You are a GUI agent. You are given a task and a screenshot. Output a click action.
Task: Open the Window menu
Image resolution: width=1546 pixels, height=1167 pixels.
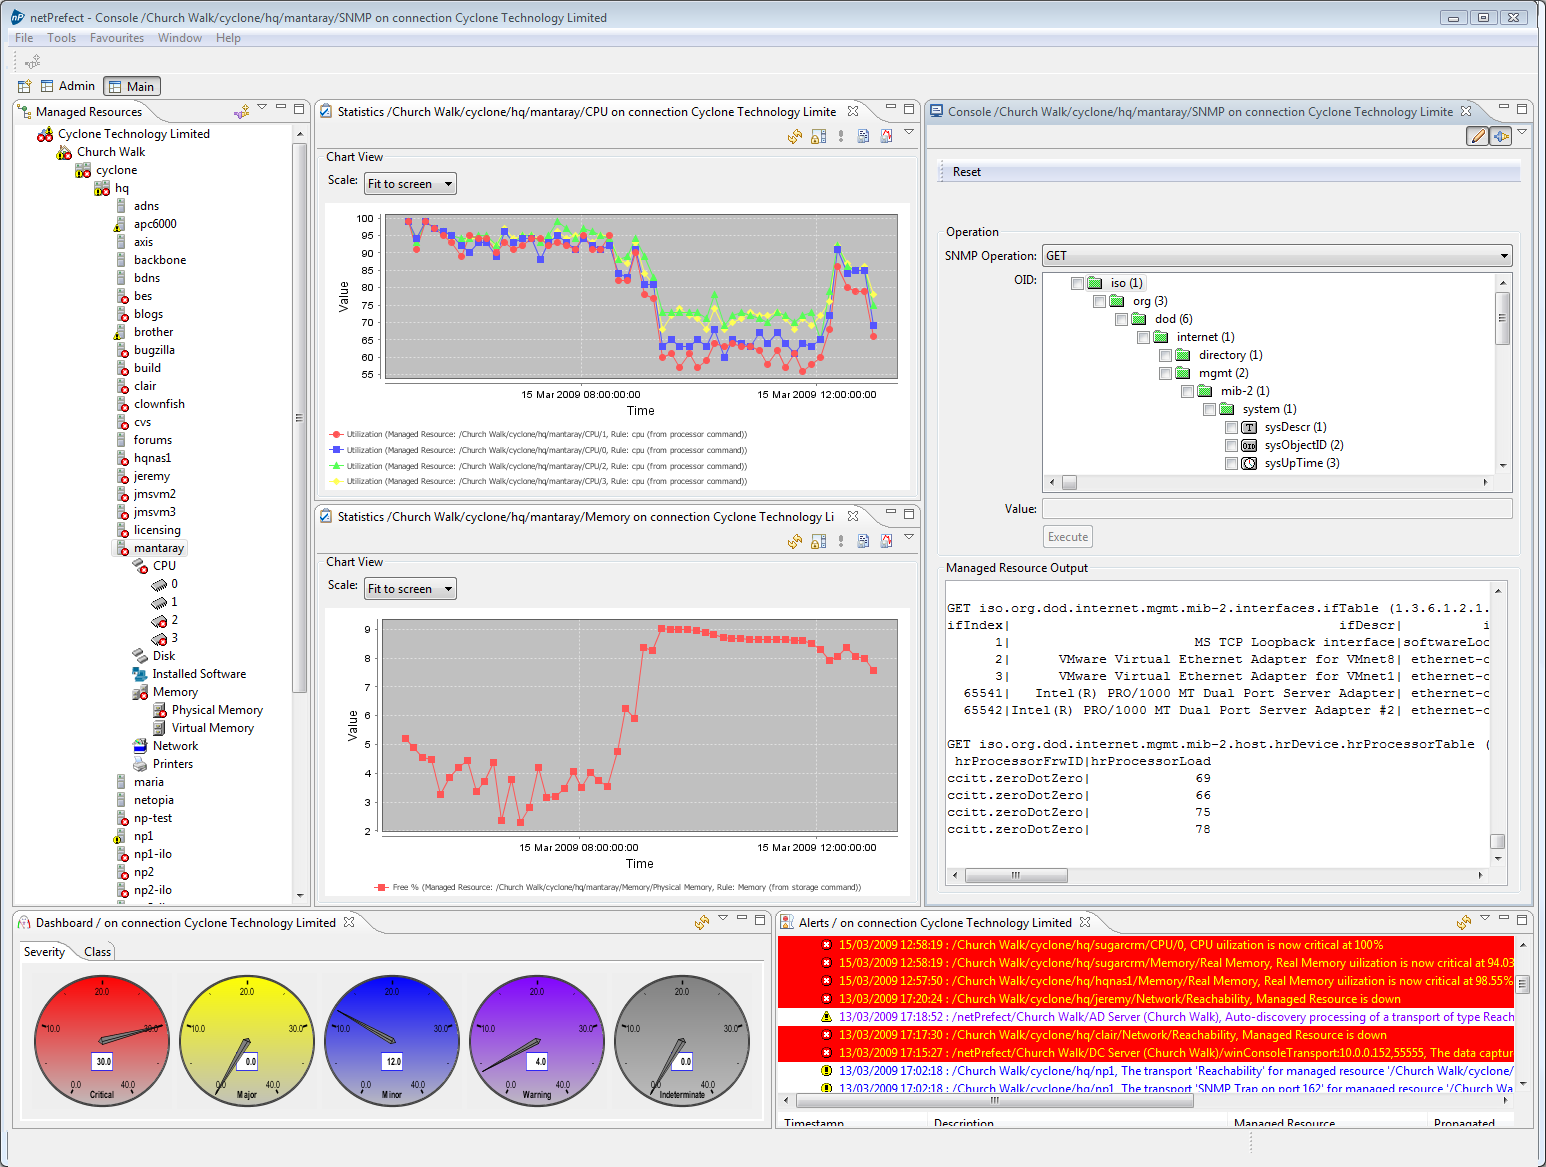click(x=180, y=38)
